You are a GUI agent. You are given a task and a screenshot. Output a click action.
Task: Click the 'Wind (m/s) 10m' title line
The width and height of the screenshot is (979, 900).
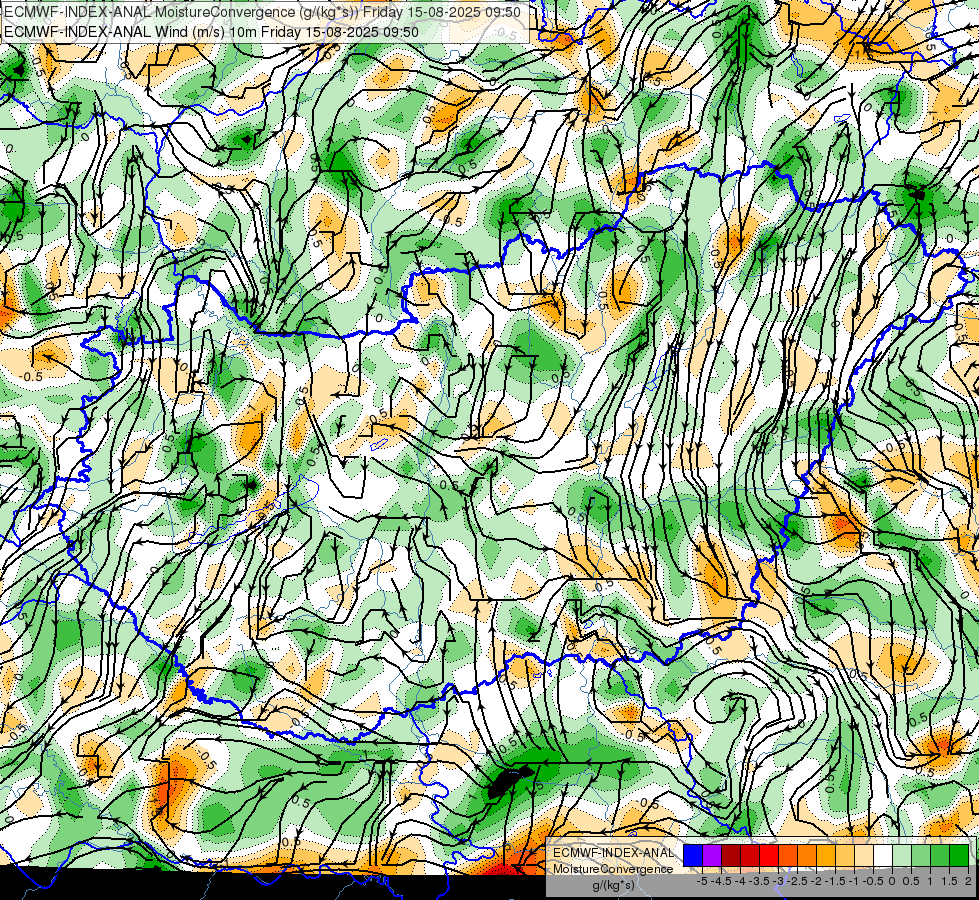point(211,31)
